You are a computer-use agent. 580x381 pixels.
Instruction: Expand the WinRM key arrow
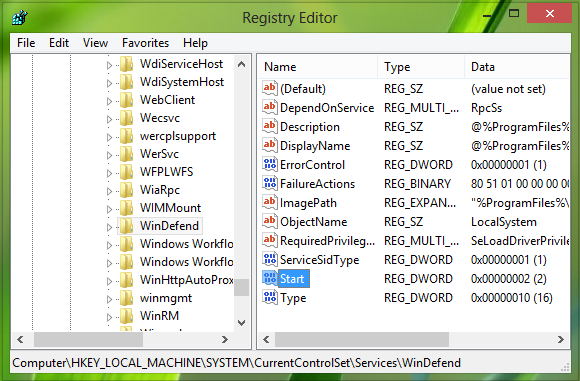[x=109, y=317]
